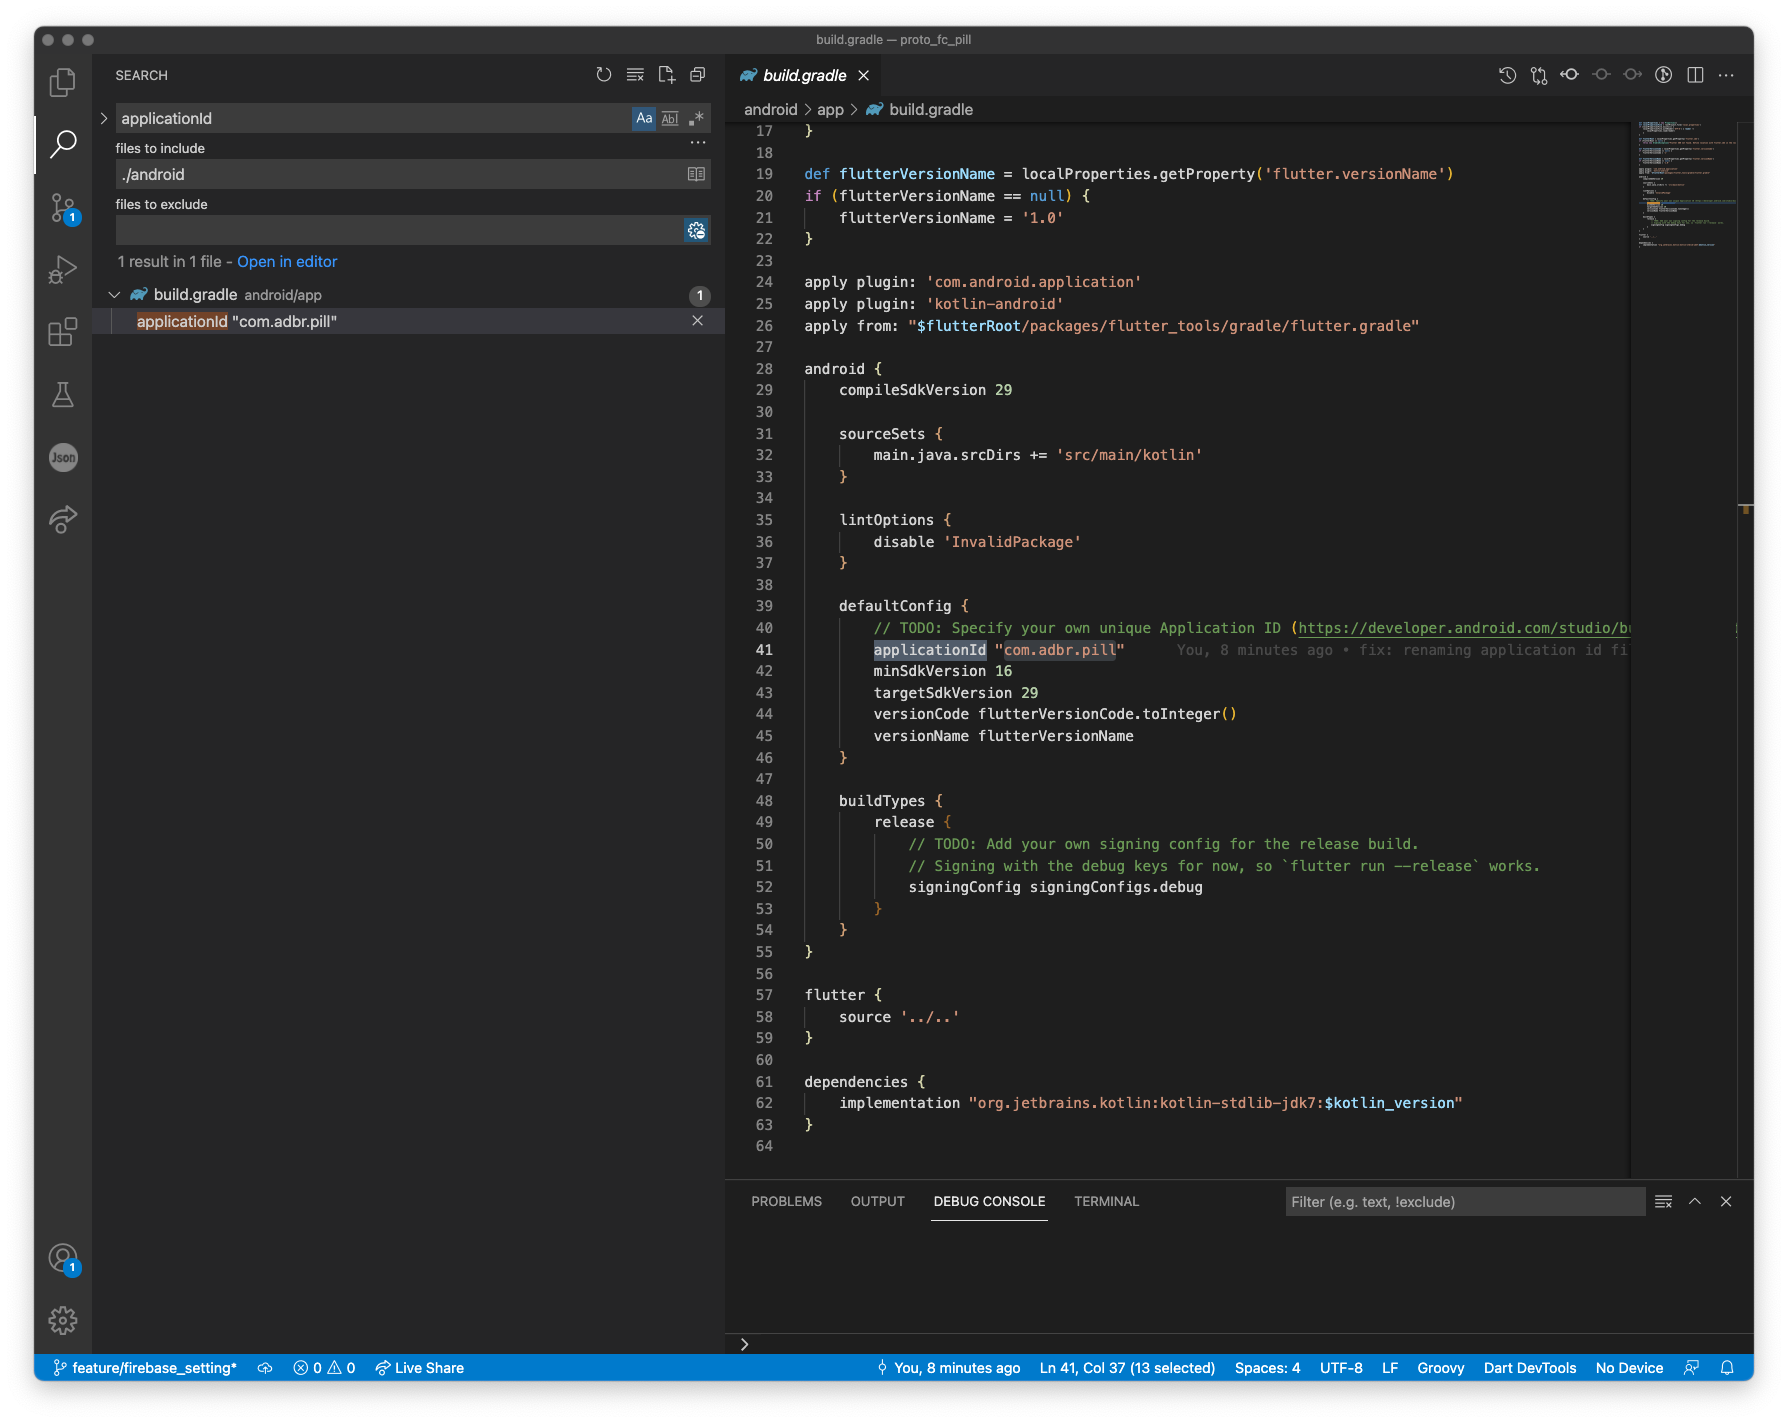Open Source Control view with badge
1788x1423 pixels.
(x=63, y=208)
